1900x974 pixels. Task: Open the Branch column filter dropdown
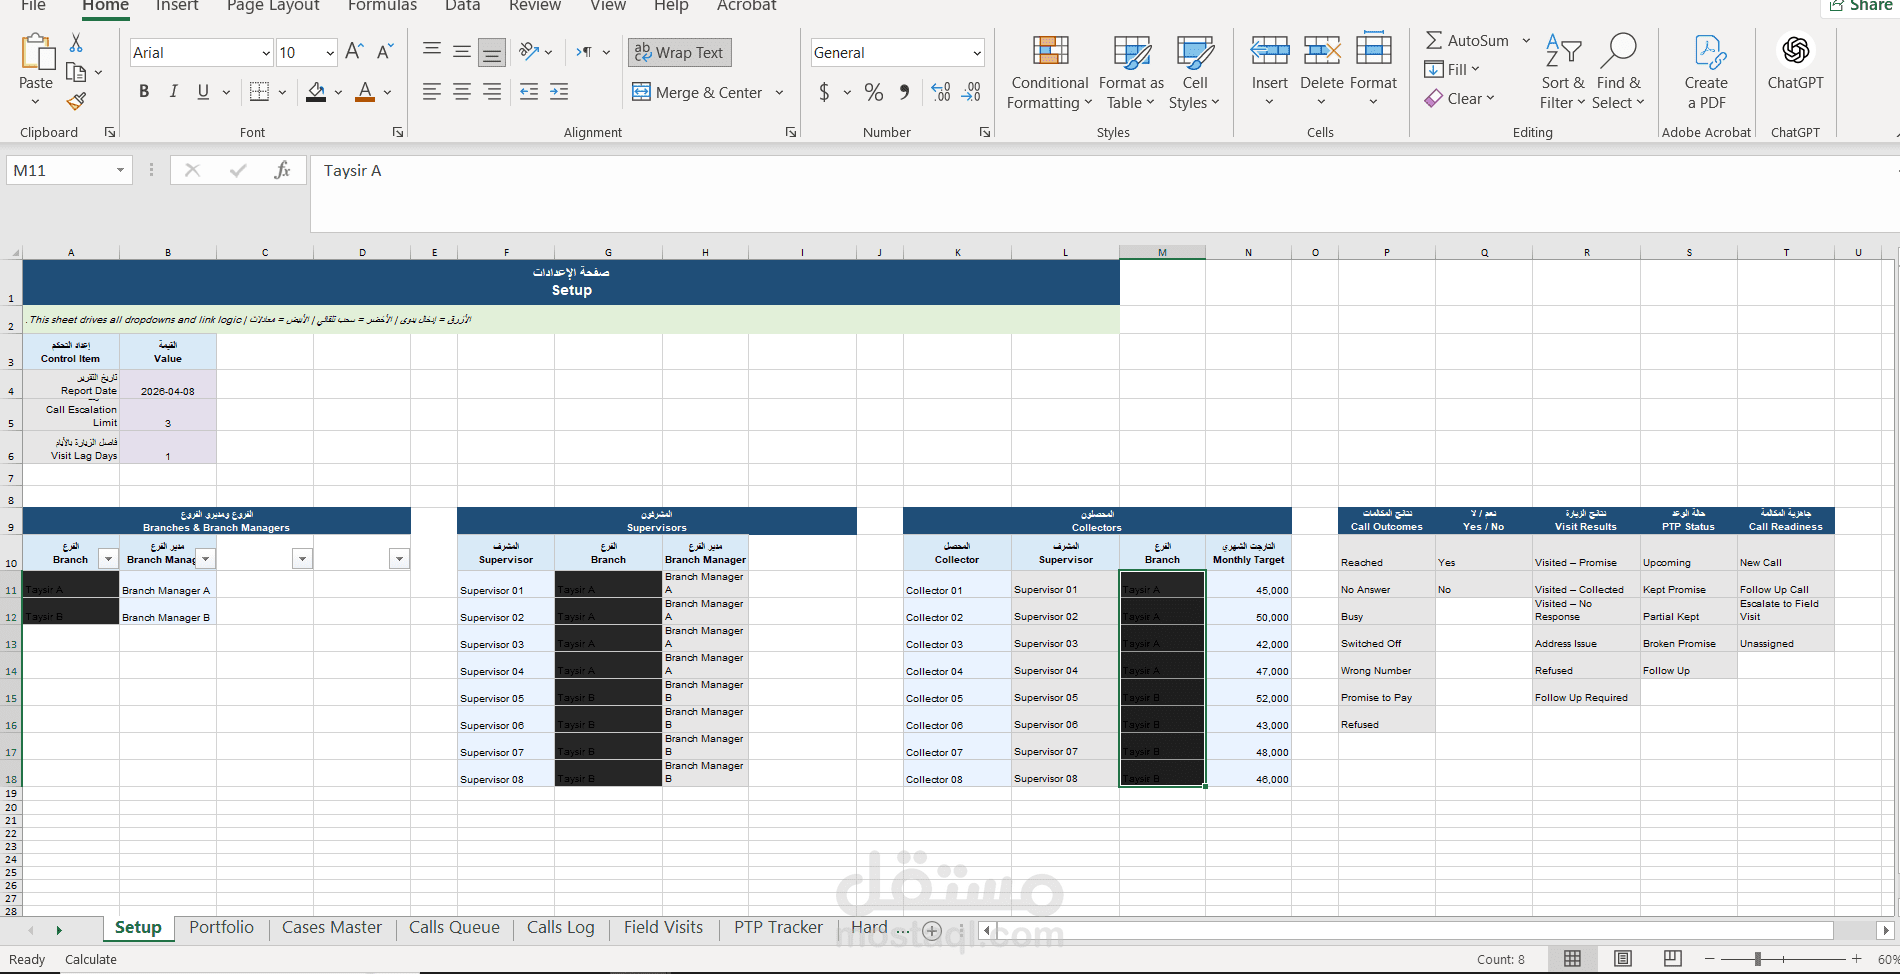(109, 559)
